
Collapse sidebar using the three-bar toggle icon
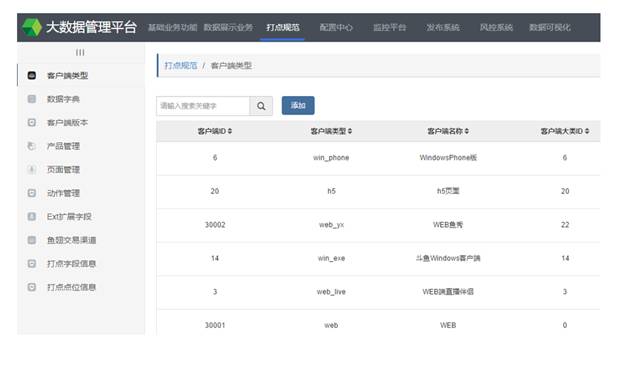[x=80, y=52]
